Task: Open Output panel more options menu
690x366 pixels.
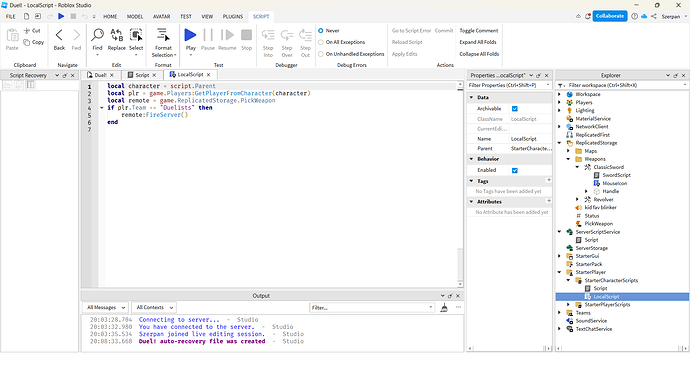Action: pos(458,307)
